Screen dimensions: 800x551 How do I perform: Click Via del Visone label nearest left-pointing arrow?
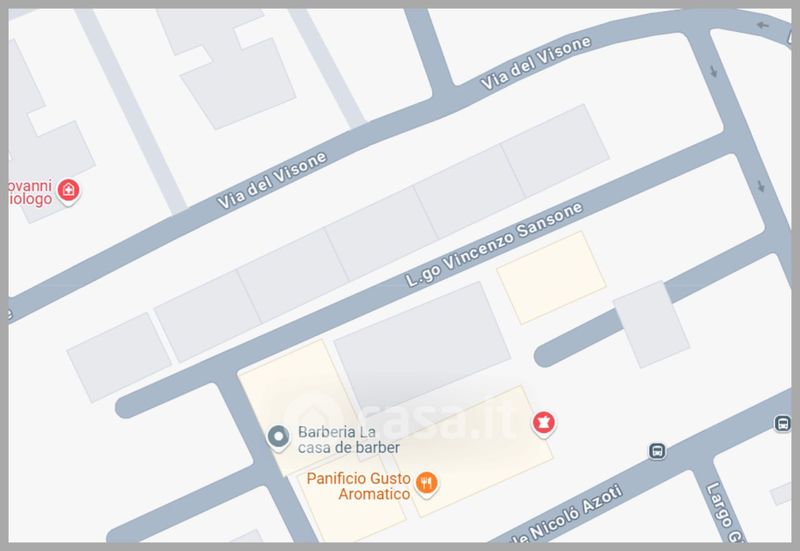536,63
